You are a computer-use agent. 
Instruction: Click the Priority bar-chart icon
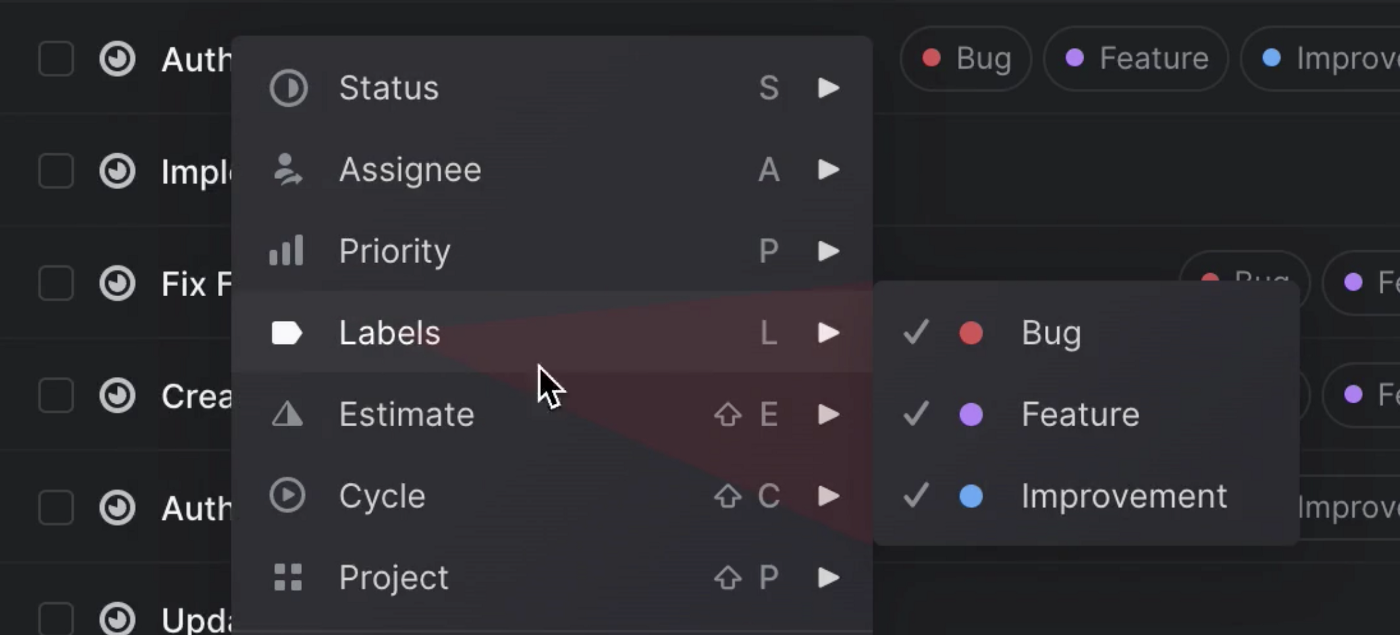286,251
